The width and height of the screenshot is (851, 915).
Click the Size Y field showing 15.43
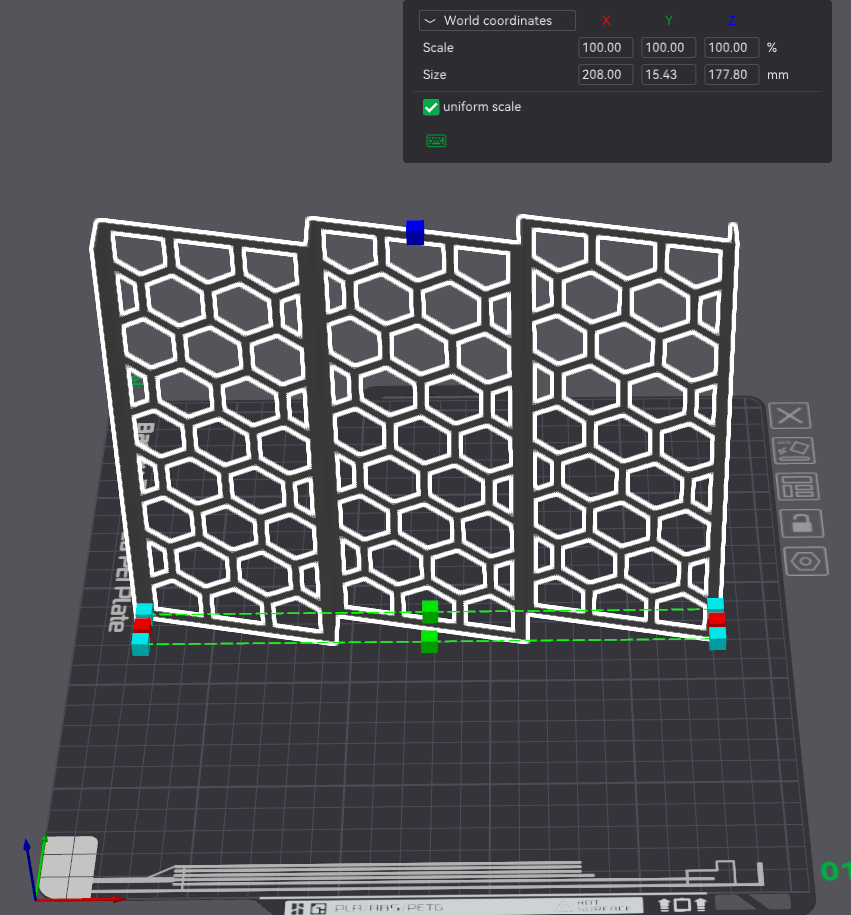click(668, 75)
